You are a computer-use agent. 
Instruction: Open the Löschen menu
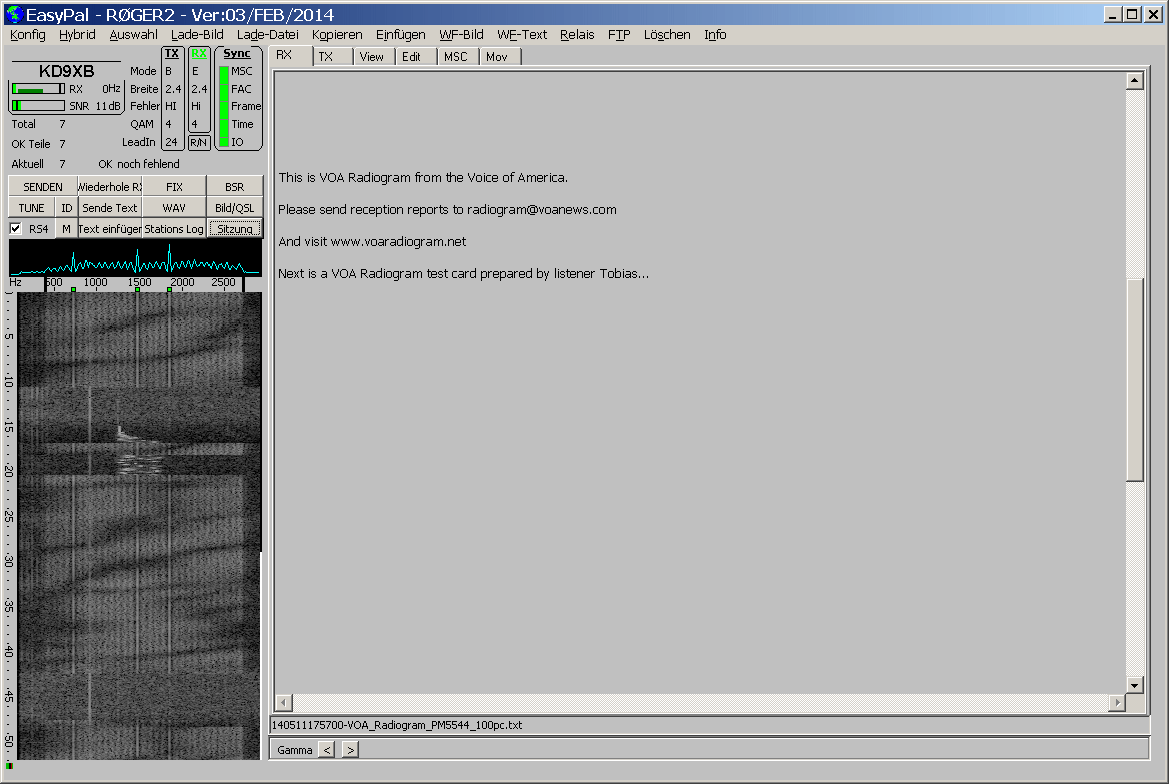tap(666, 34)
